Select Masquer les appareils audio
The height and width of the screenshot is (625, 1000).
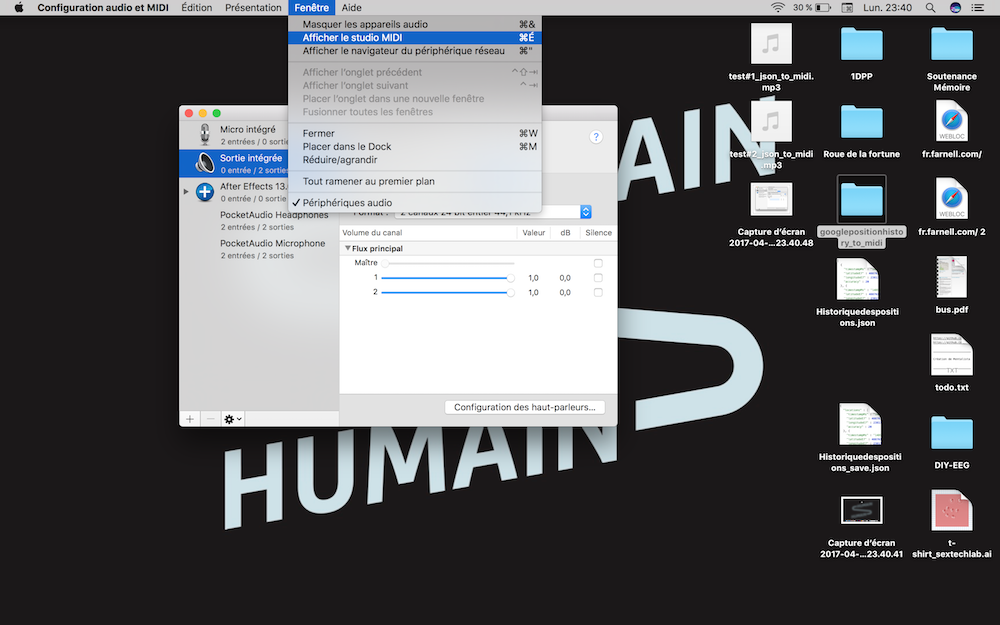click(365, 24)
